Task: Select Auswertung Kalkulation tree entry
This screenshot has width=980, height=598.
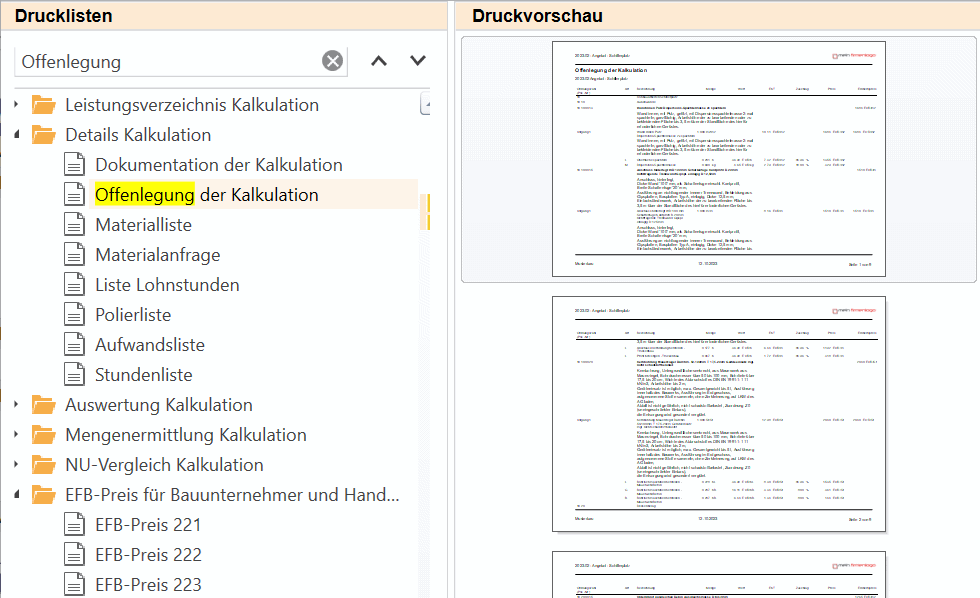Action: [159, 404]
